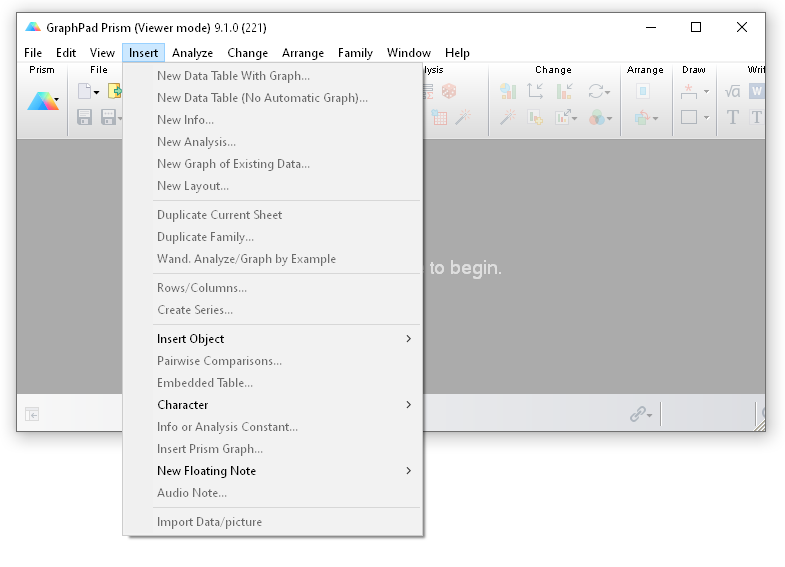785x567 pixels.
Task: Click the red dice simulate icon
Action: [449, 91]
